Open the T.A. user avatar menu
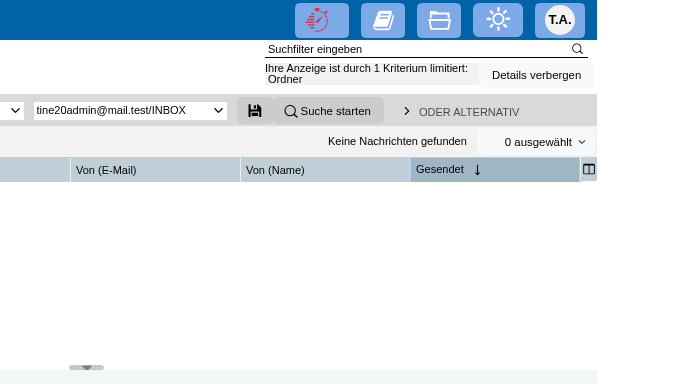 click(560, 20)
